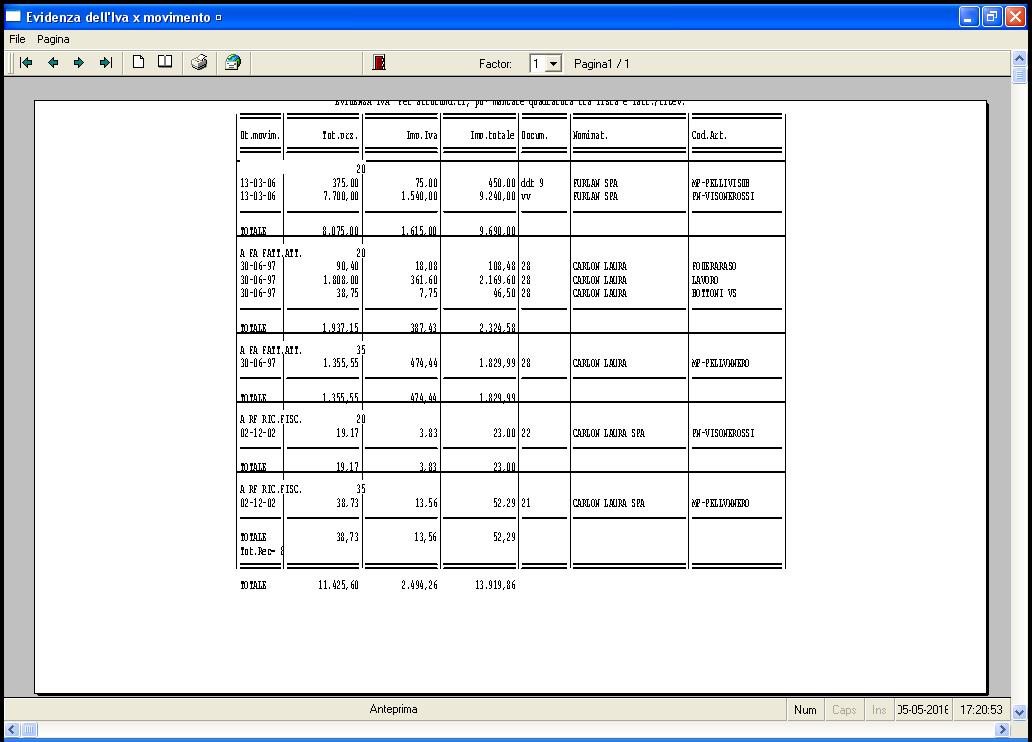
Task: Click the grand total VAT 2.494,26
Action: (x=419, y=585)
